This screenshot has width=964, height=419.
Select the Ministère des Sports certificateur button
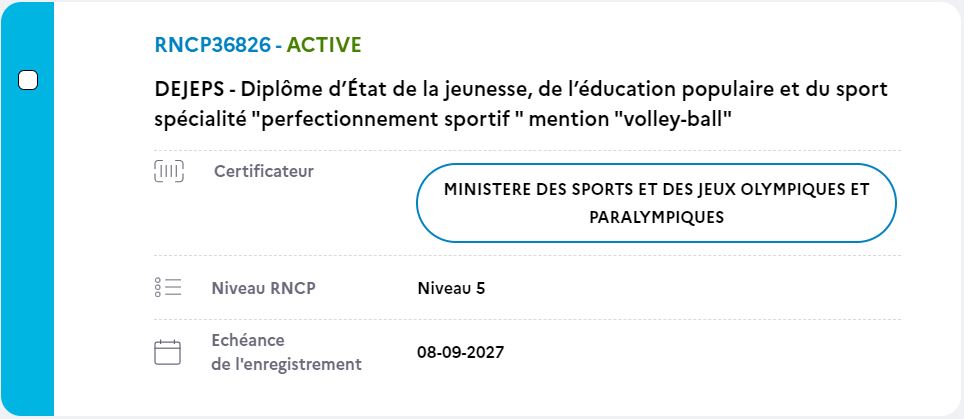coord(656,203)
